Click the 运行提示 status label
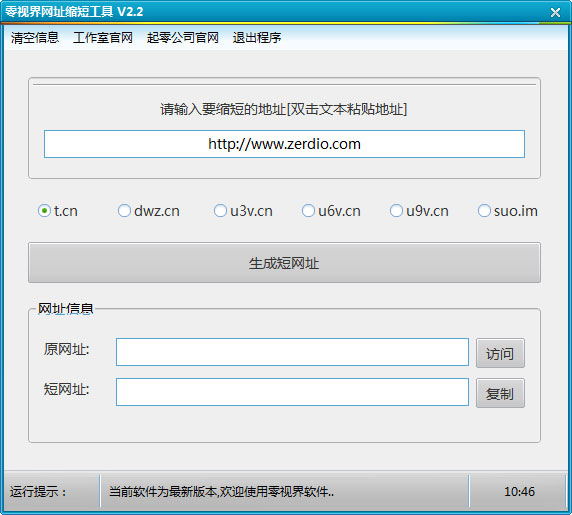Image resolution: width=572 pixels, height=515 pixels. tap(38, 492)
